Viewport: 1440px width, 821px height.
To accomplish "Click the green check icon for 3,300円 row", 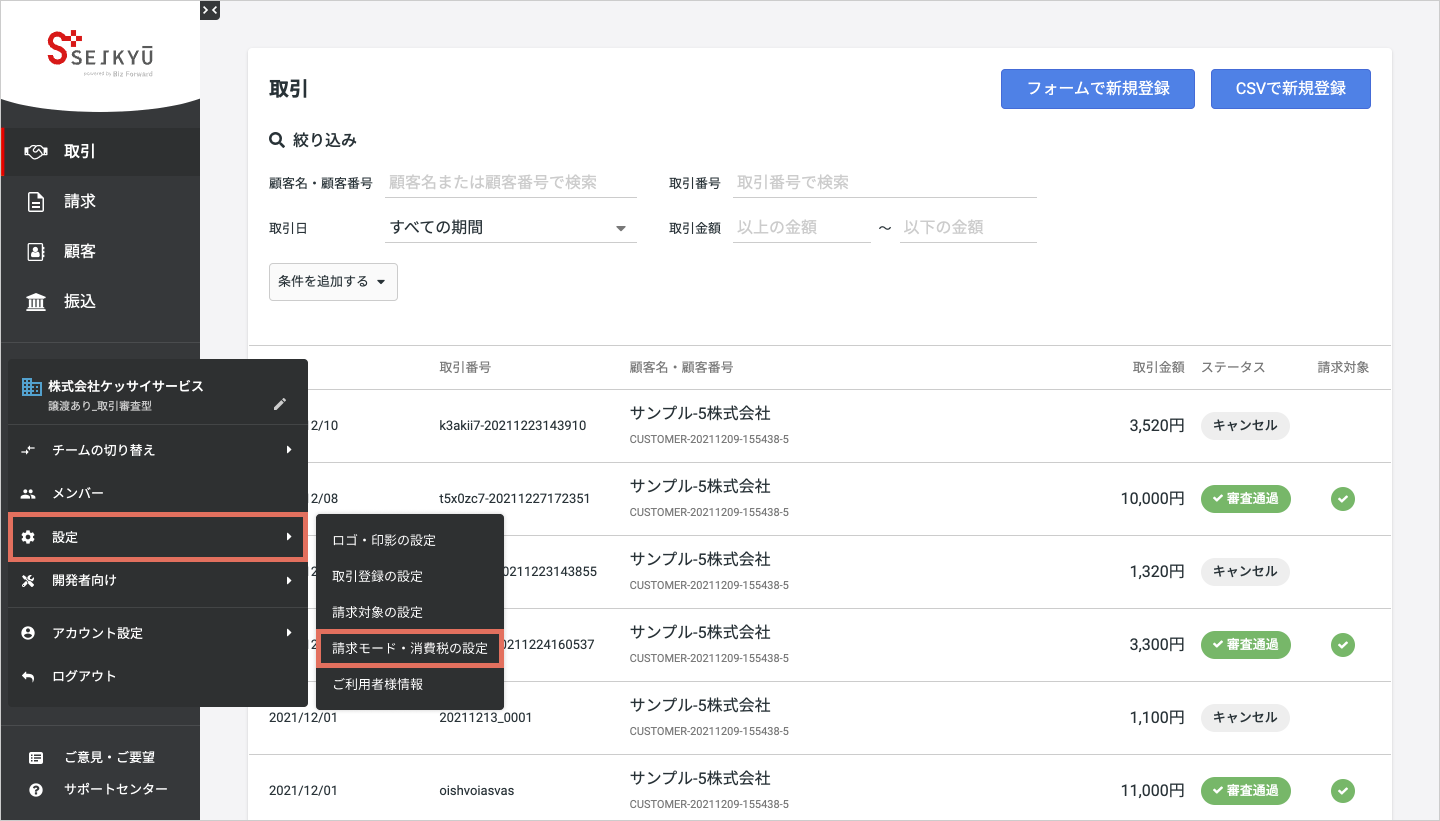I will [1343, 644].
